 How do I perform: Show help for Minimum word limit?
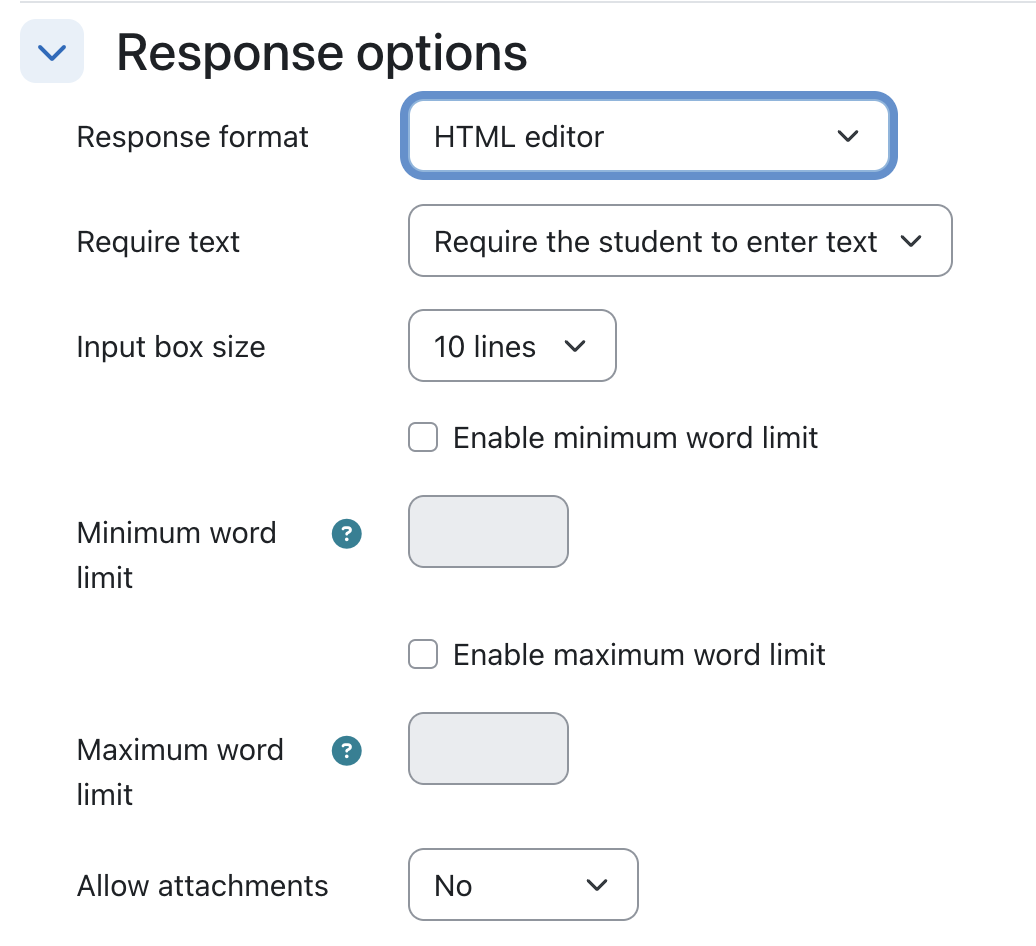[x=346, y=534]
